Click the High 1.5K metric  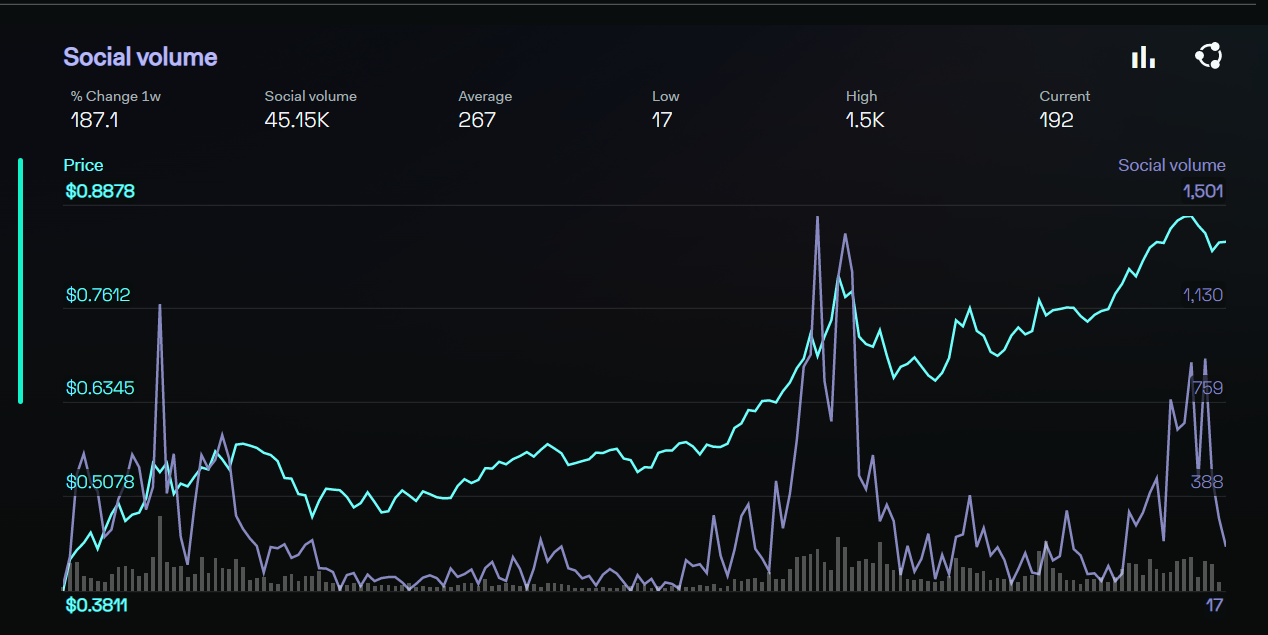click(864, 109)
